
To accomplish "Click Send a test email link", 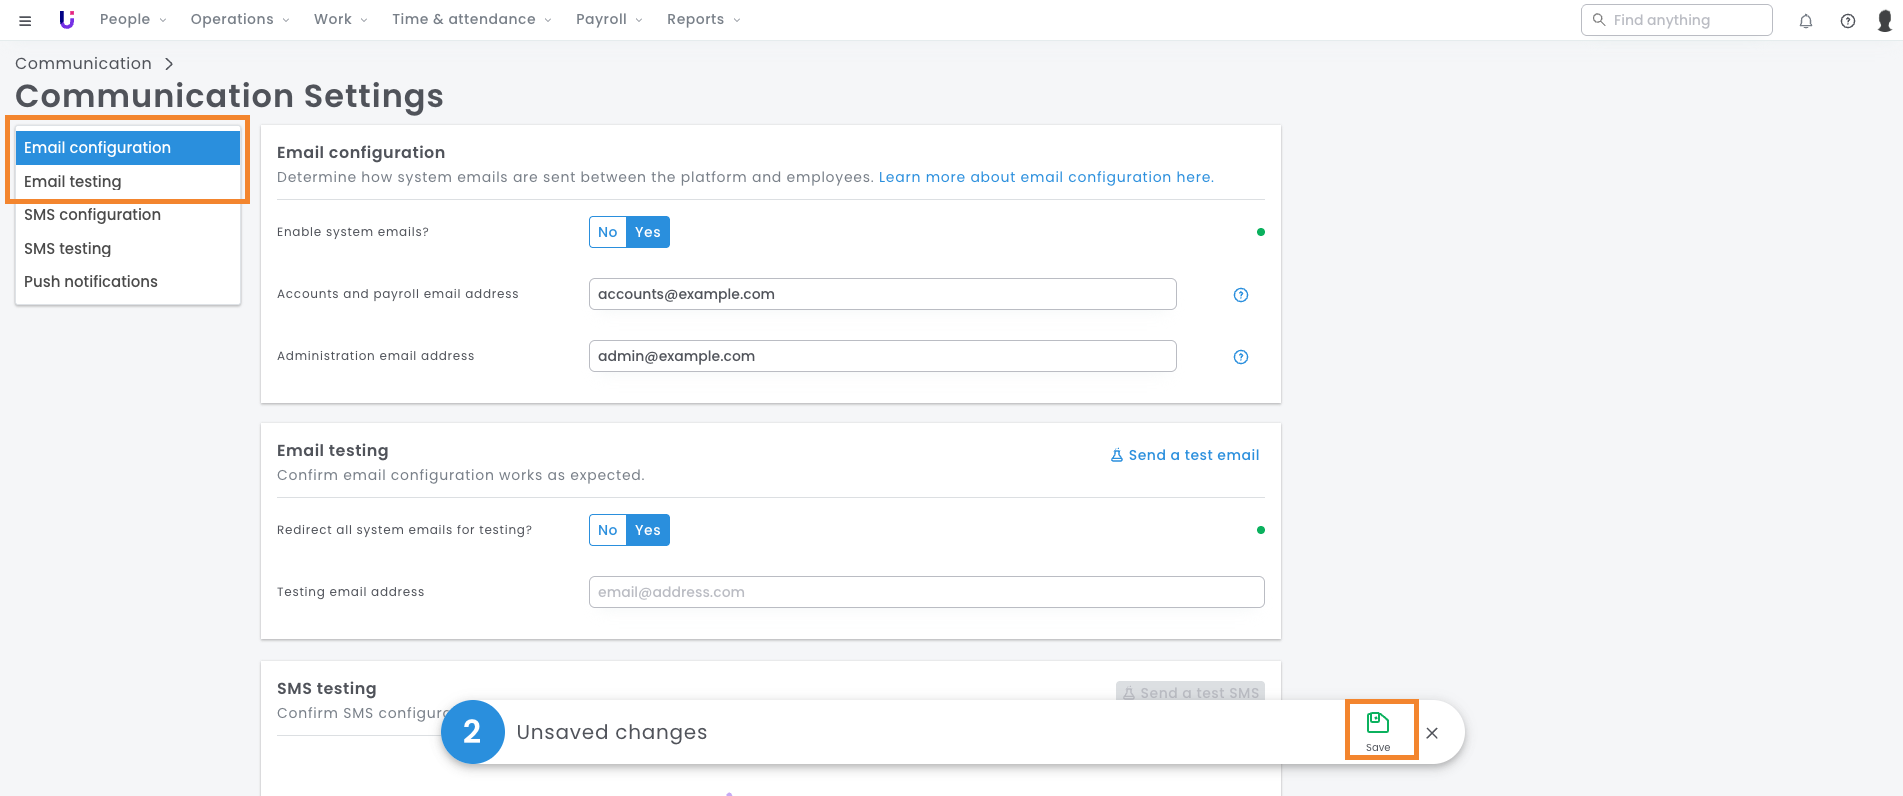I will (1185, 455).
